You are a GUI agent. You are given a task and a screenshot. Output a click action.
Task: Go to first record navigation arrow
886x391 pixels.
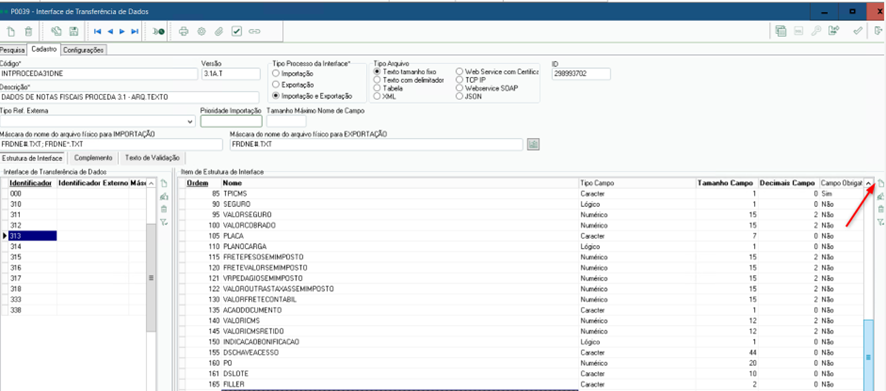click(98, 32)
